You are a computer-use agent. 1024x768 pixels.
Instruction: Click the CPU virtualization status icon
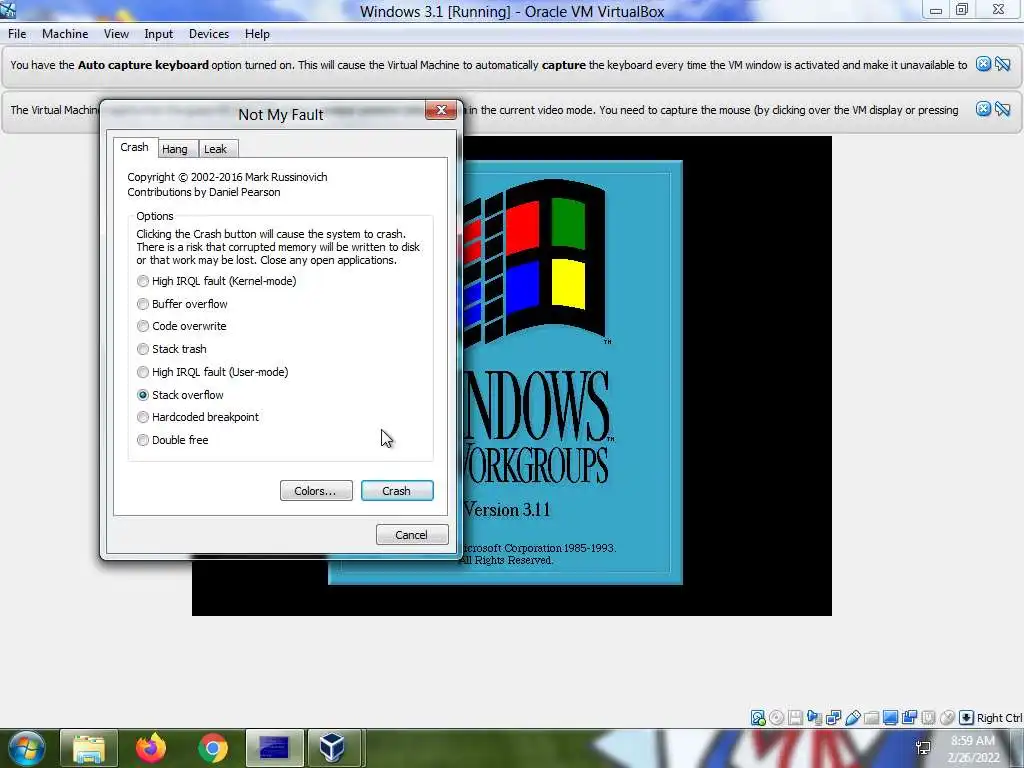point(928,718)
